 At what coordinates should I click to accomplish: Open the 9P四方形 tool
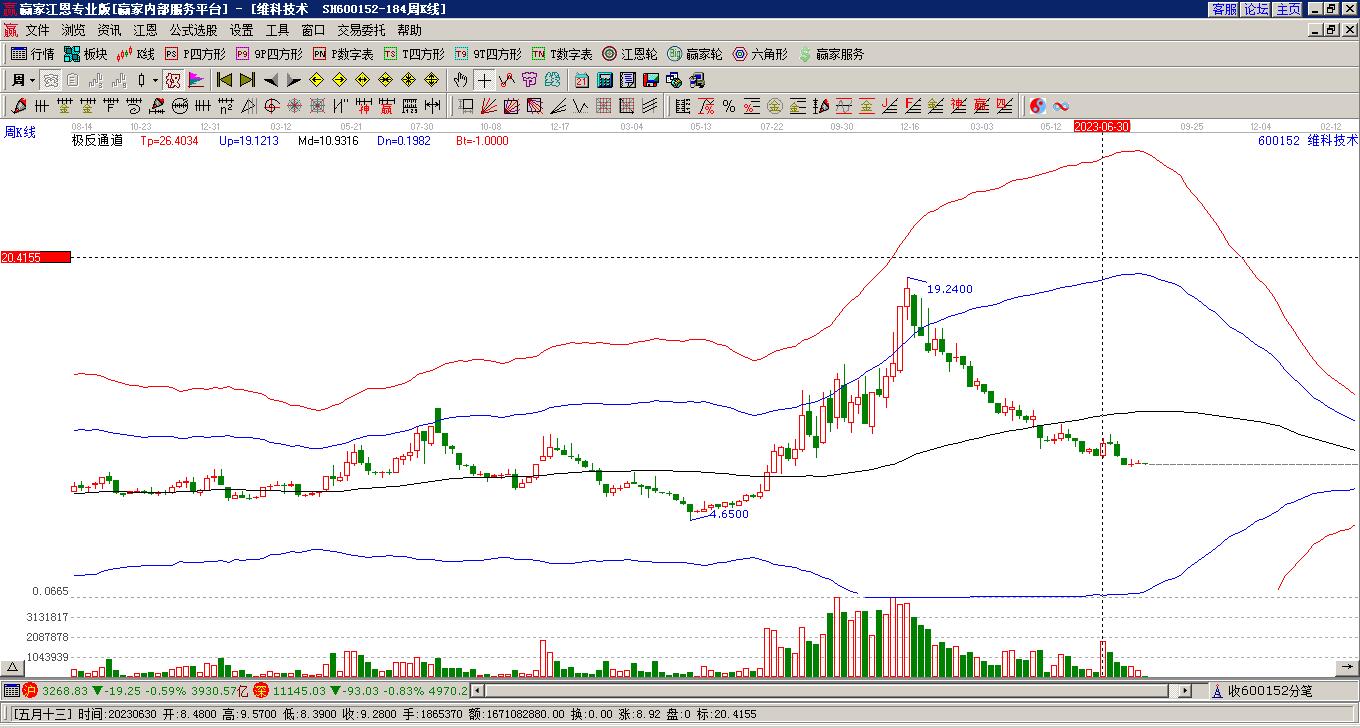coord(269,54)
